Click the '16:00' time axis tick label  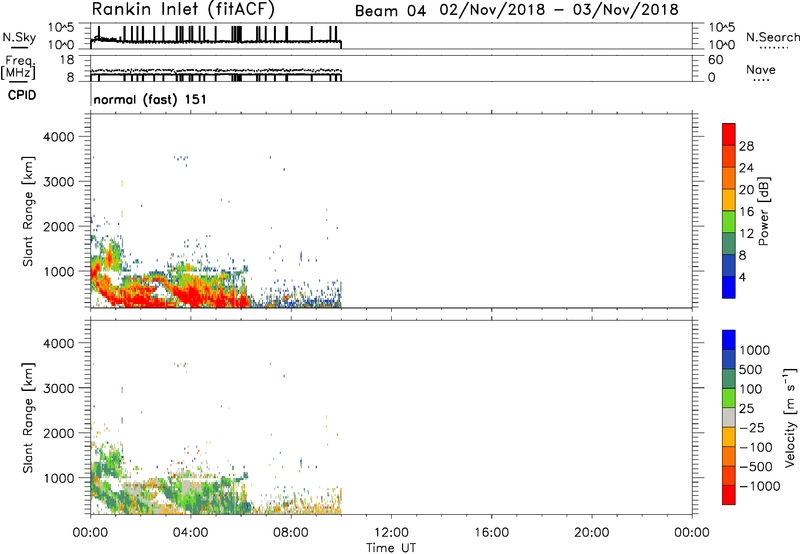point(491,533)
